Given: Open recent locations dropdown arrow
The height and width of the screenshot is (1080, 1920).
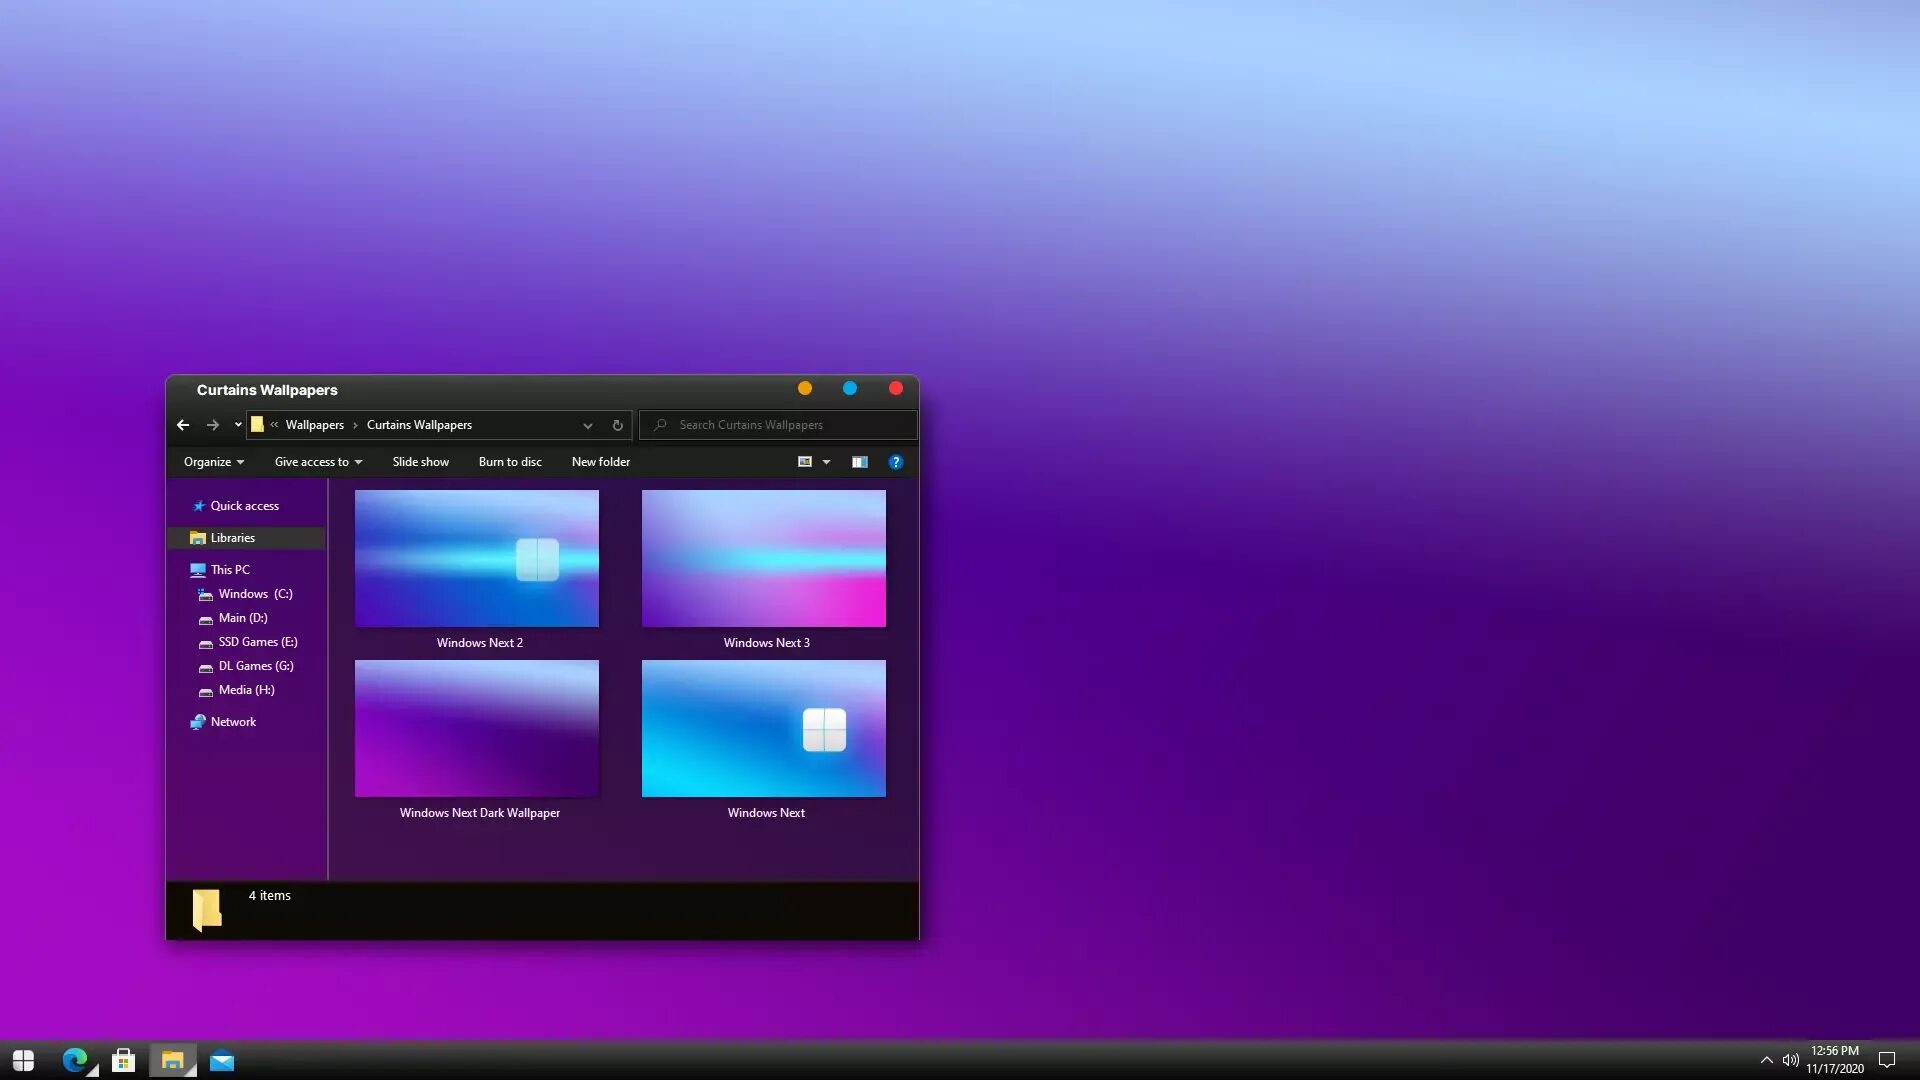Looking at the screenshot, I should click(x=238, y=425).
